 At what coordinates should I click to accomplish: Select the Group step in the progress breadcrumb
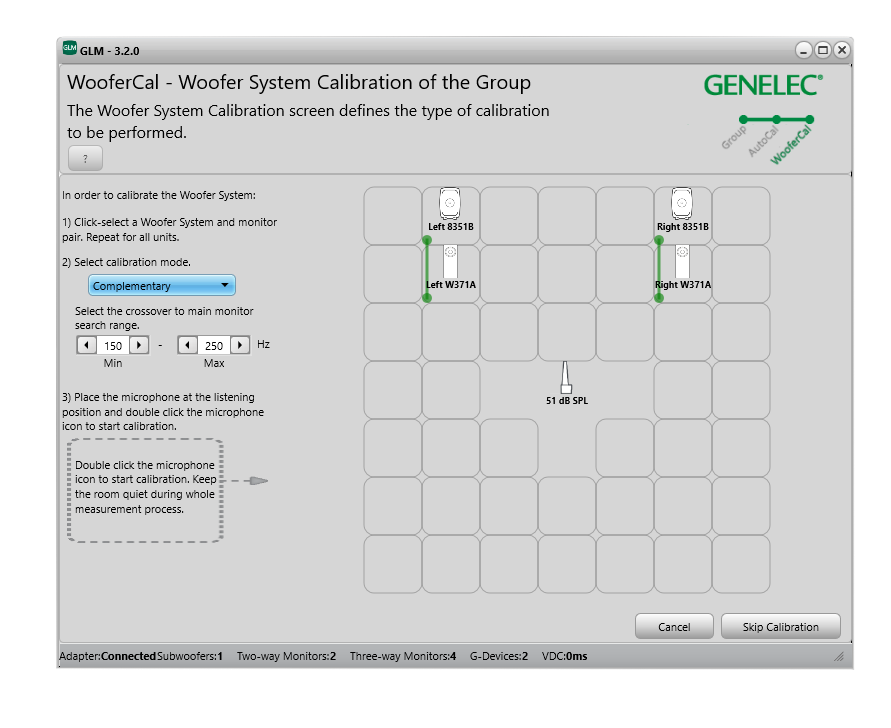click(x=740, y=127)
